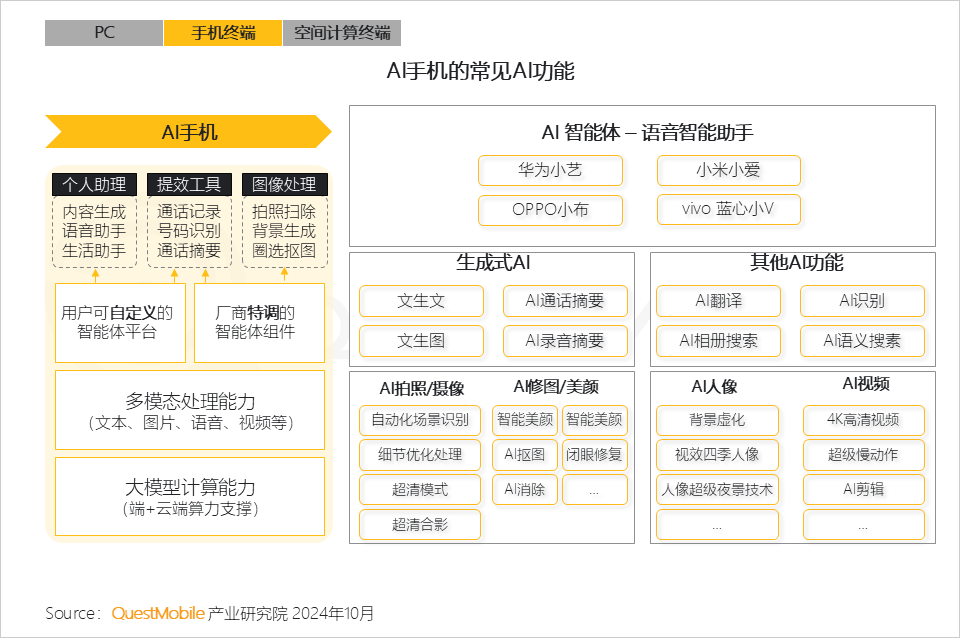Open the AI相册搜索 box
The image size is (960, 638).
coord(718,341)
